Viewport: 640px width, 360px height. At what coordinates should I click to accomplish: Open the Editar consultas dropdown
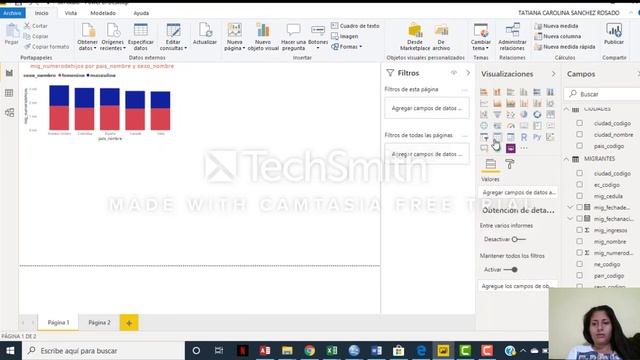(173, 45)
